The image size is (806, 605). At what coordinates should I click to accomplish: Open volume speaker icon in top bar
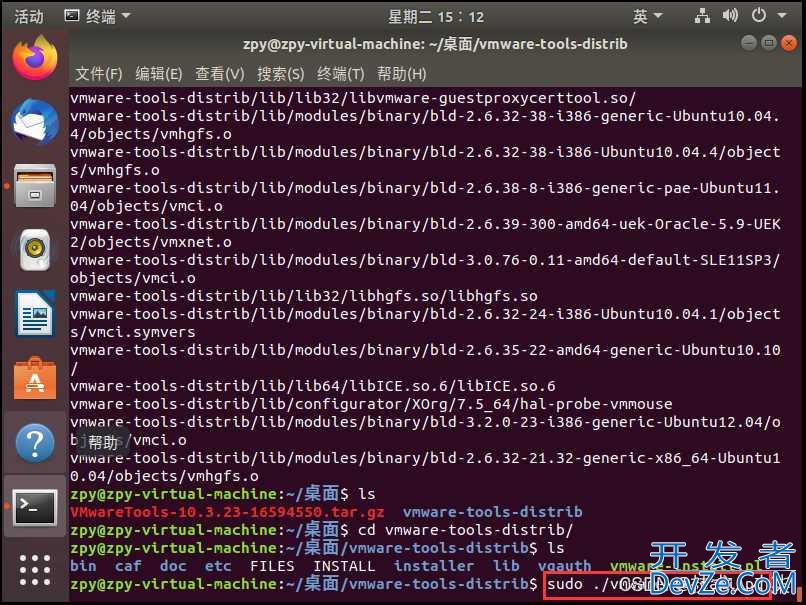coord(730,16)
